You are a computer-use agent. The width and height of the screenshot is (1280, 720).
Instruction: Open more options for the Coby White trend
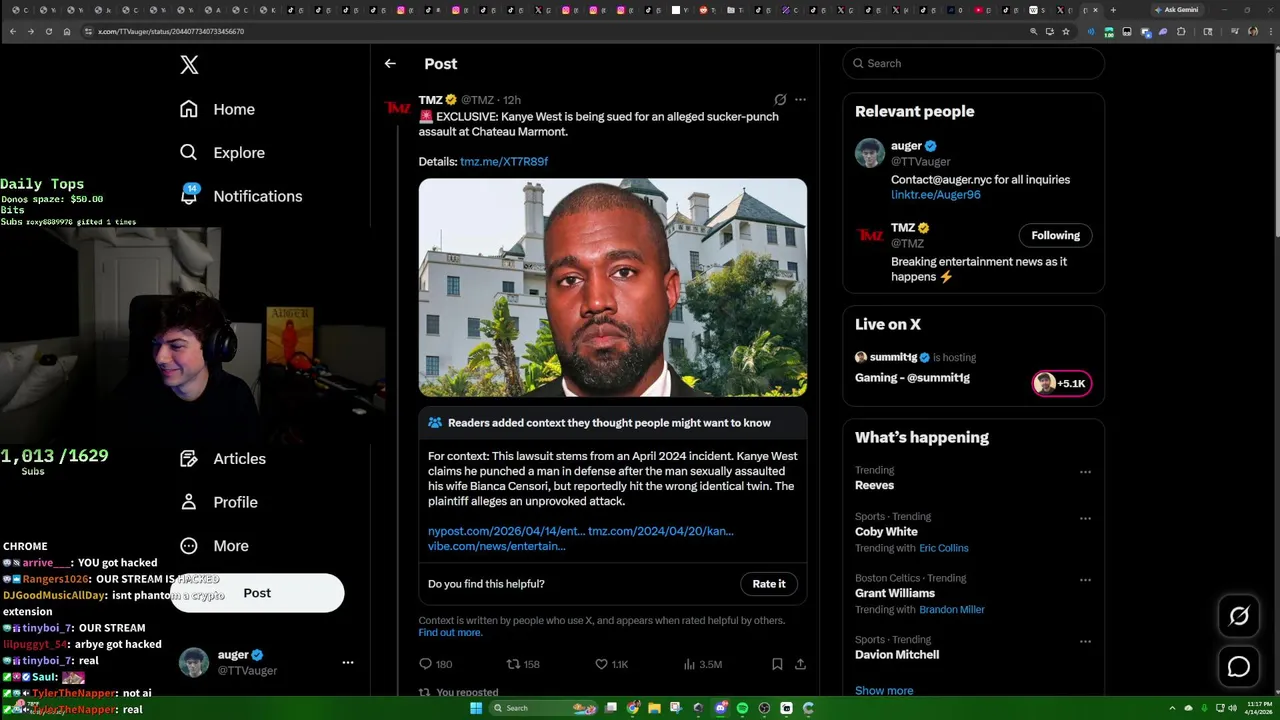click(1085, 519)
